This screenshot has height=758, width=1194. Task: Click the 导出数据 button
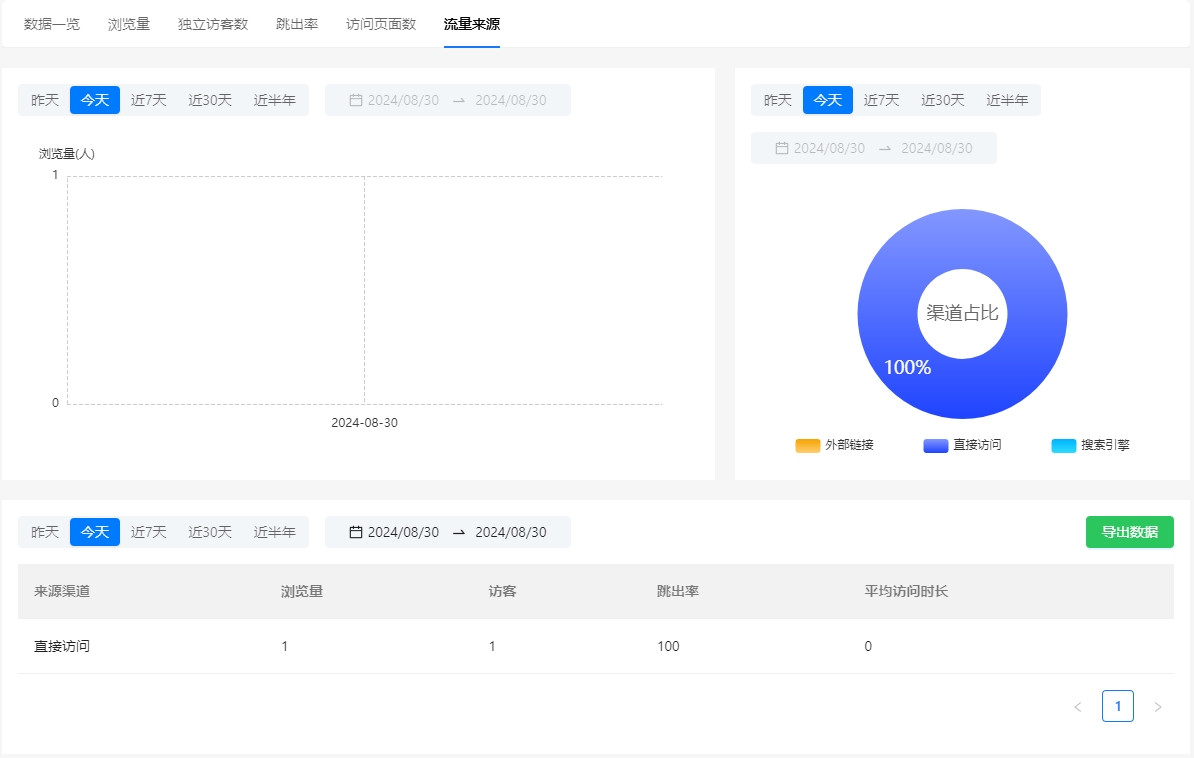1129,532
